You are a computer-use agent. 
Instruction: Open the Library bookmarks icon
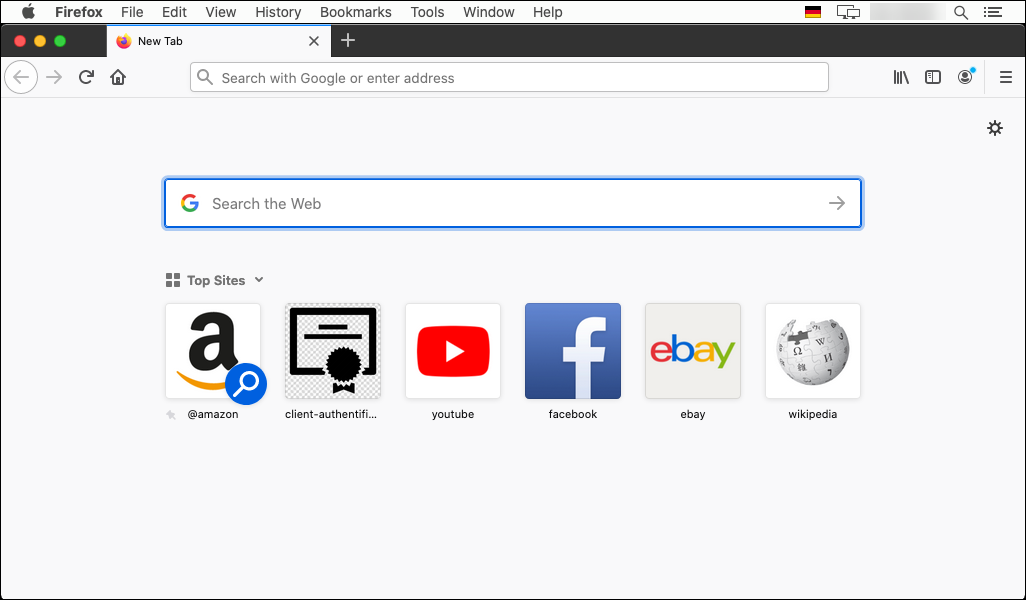[x=901, y=77]
